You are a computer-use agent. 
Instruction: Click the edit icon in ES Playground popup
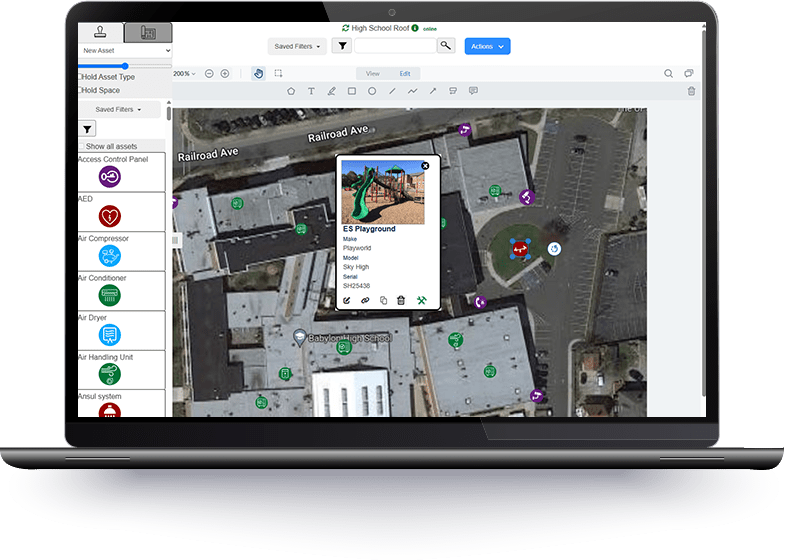tap(347, 300)
